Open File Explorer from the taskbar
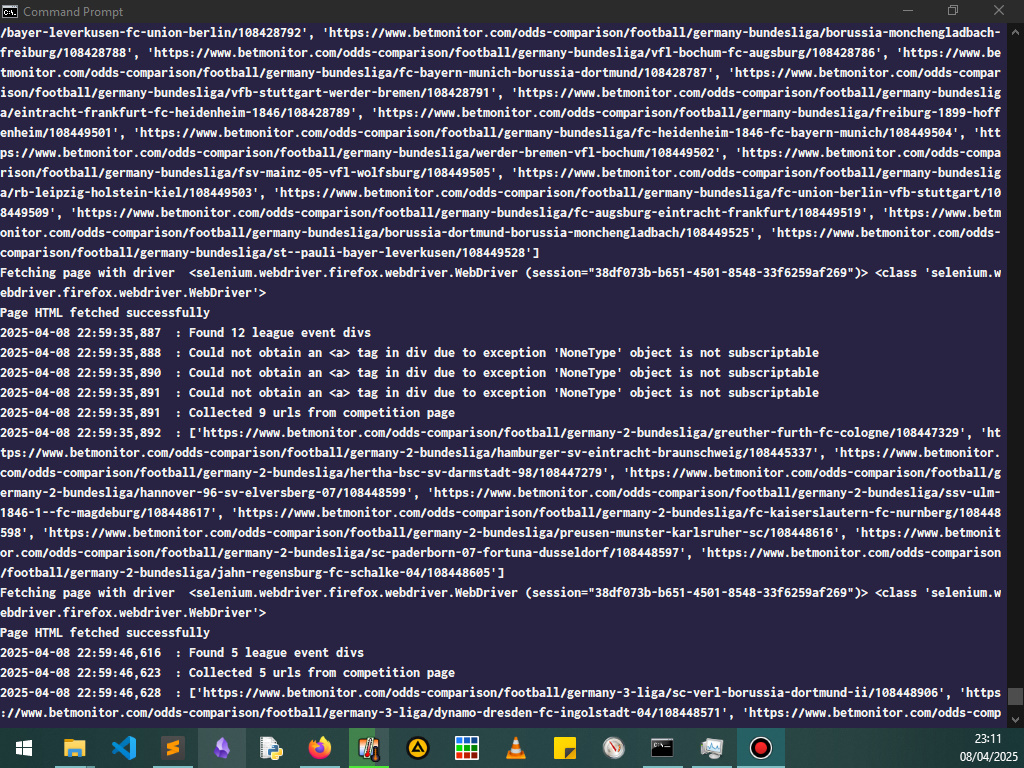The image size is (1024, 768). [x=74, y=747]
